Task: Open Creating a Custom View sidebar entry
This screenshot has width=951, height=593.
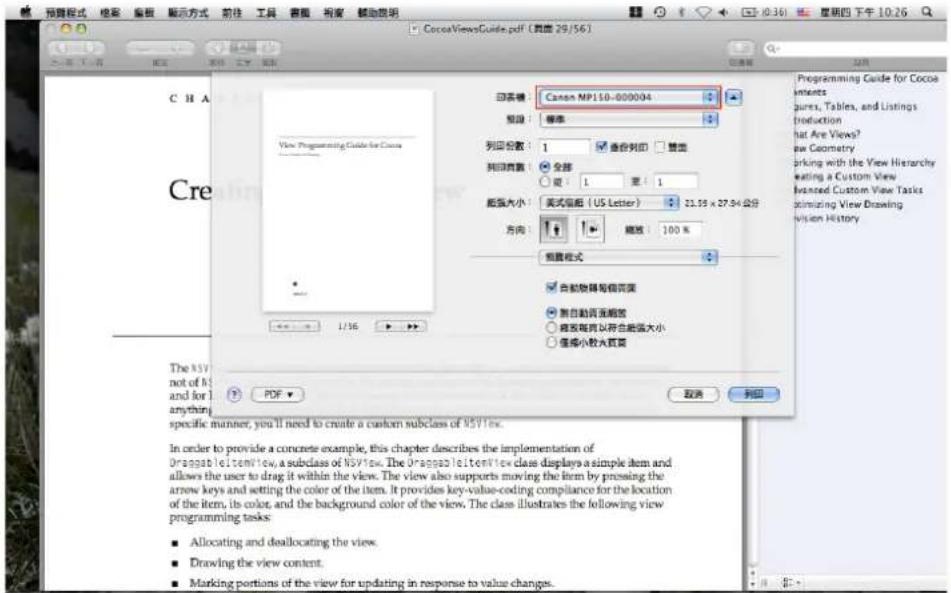Action: 845,176
